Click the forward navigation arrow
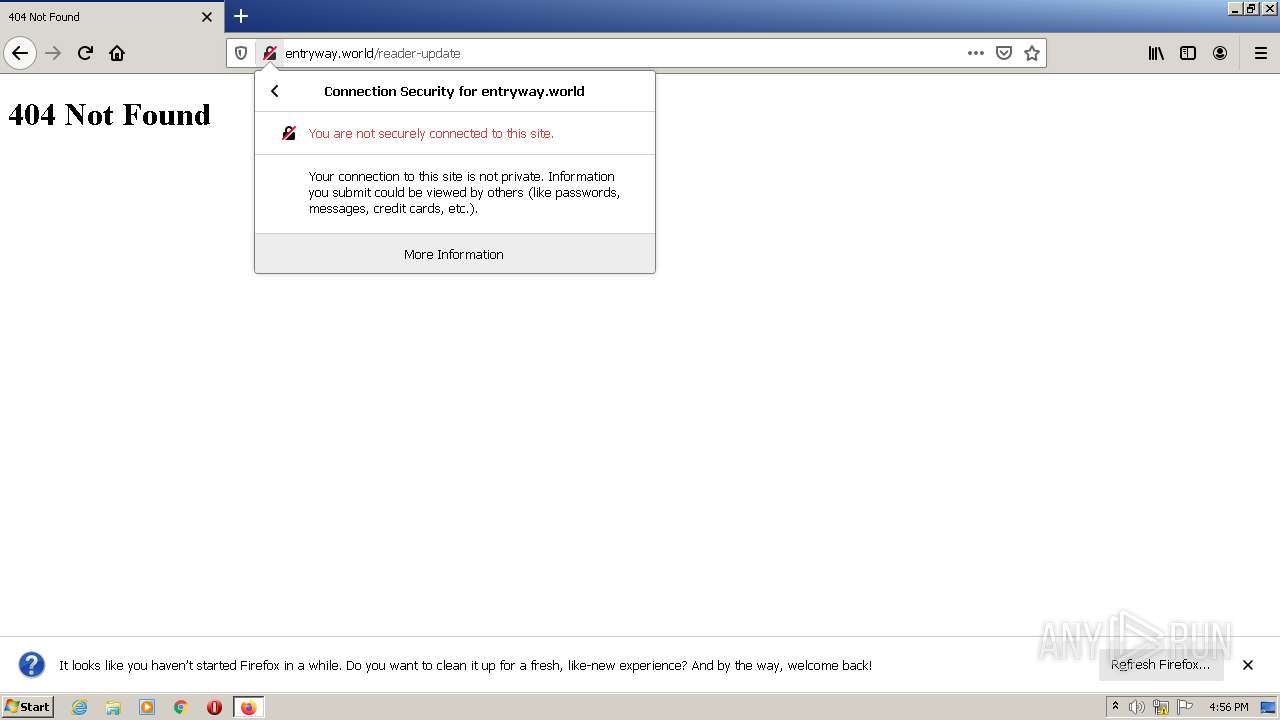This screenshot has width=1280, height=720. click(x=53, y=53)
